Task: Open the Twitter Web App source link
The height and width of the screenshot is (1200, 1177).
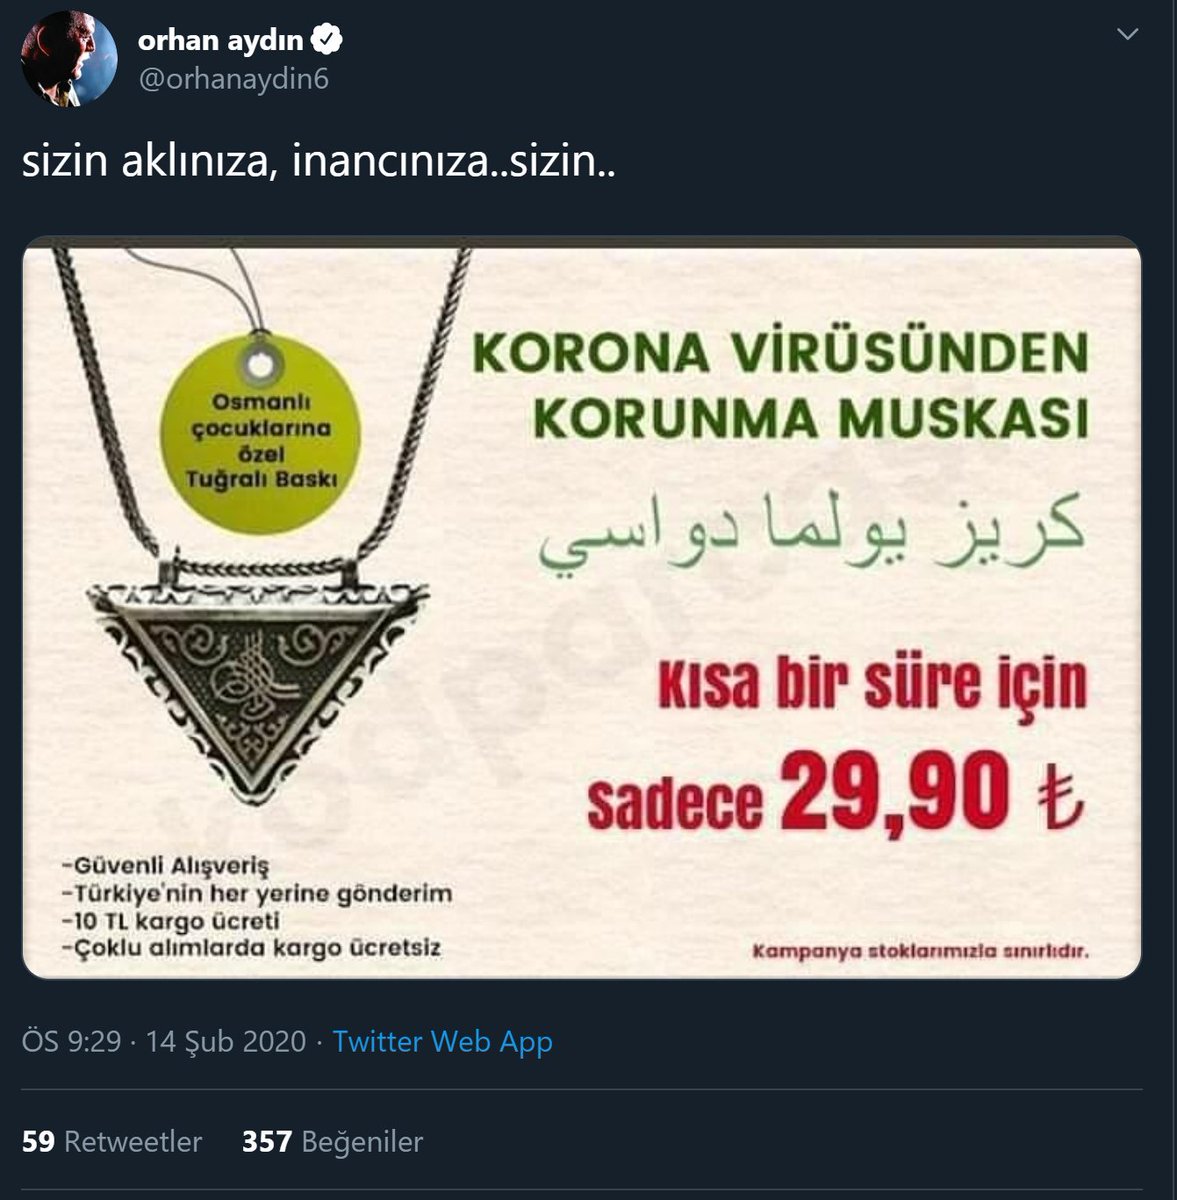Action: [x=442, y=1041]
